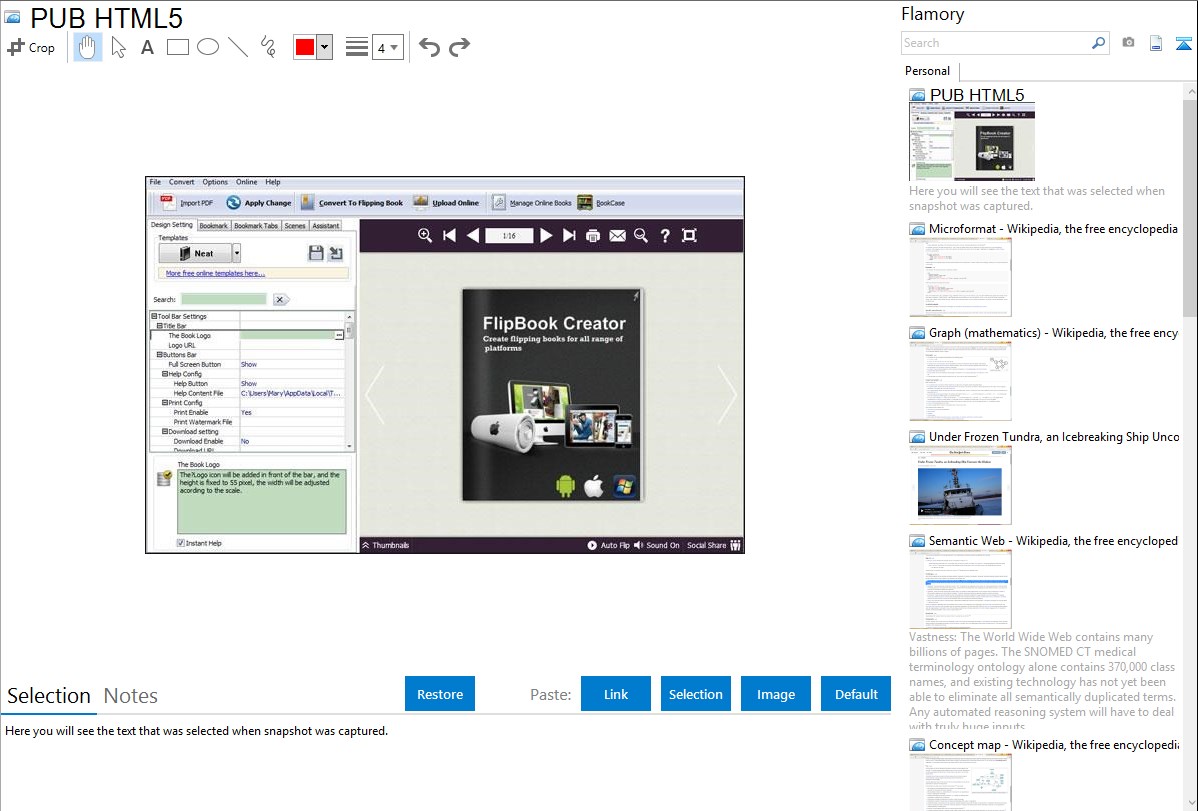Collapse the Print Config tree node

click(x=164, y=402)
